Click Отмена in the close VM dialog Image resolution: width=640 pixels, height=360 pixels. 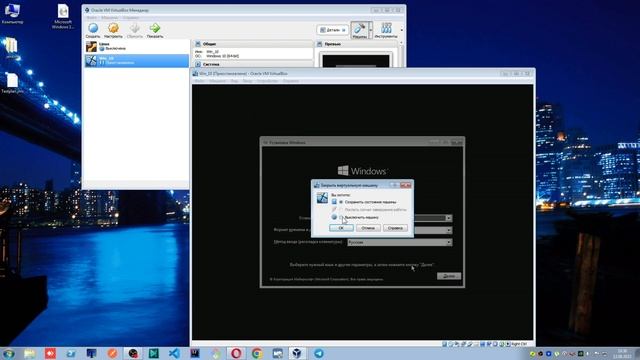click(x=368, y=228)
